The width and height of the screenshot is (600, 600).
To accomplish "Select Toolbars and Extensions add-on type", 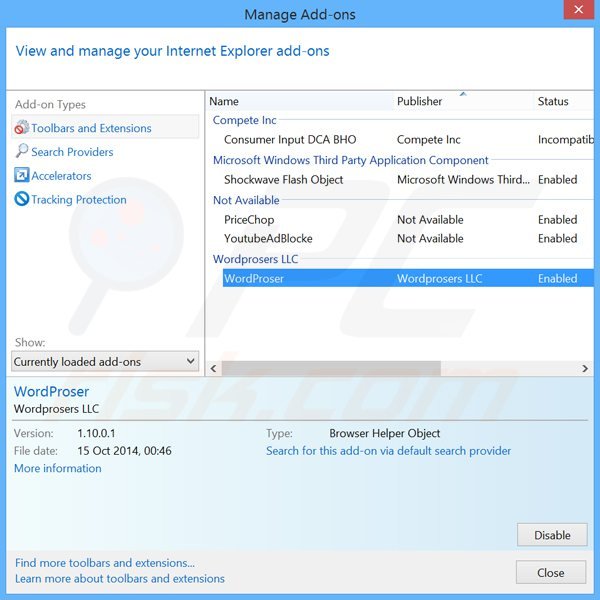I will coord(105,128).
